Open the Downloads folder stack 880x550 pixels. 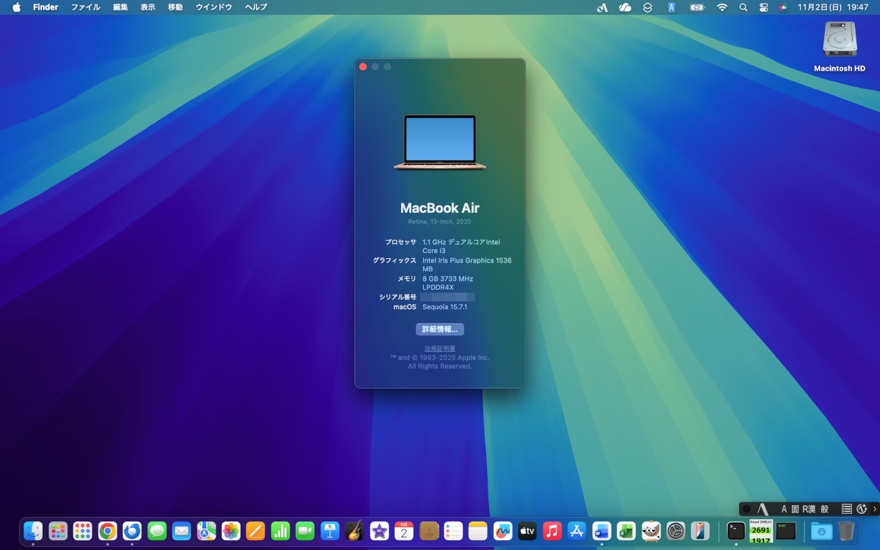pyautogui.click(x=821, y=531)
